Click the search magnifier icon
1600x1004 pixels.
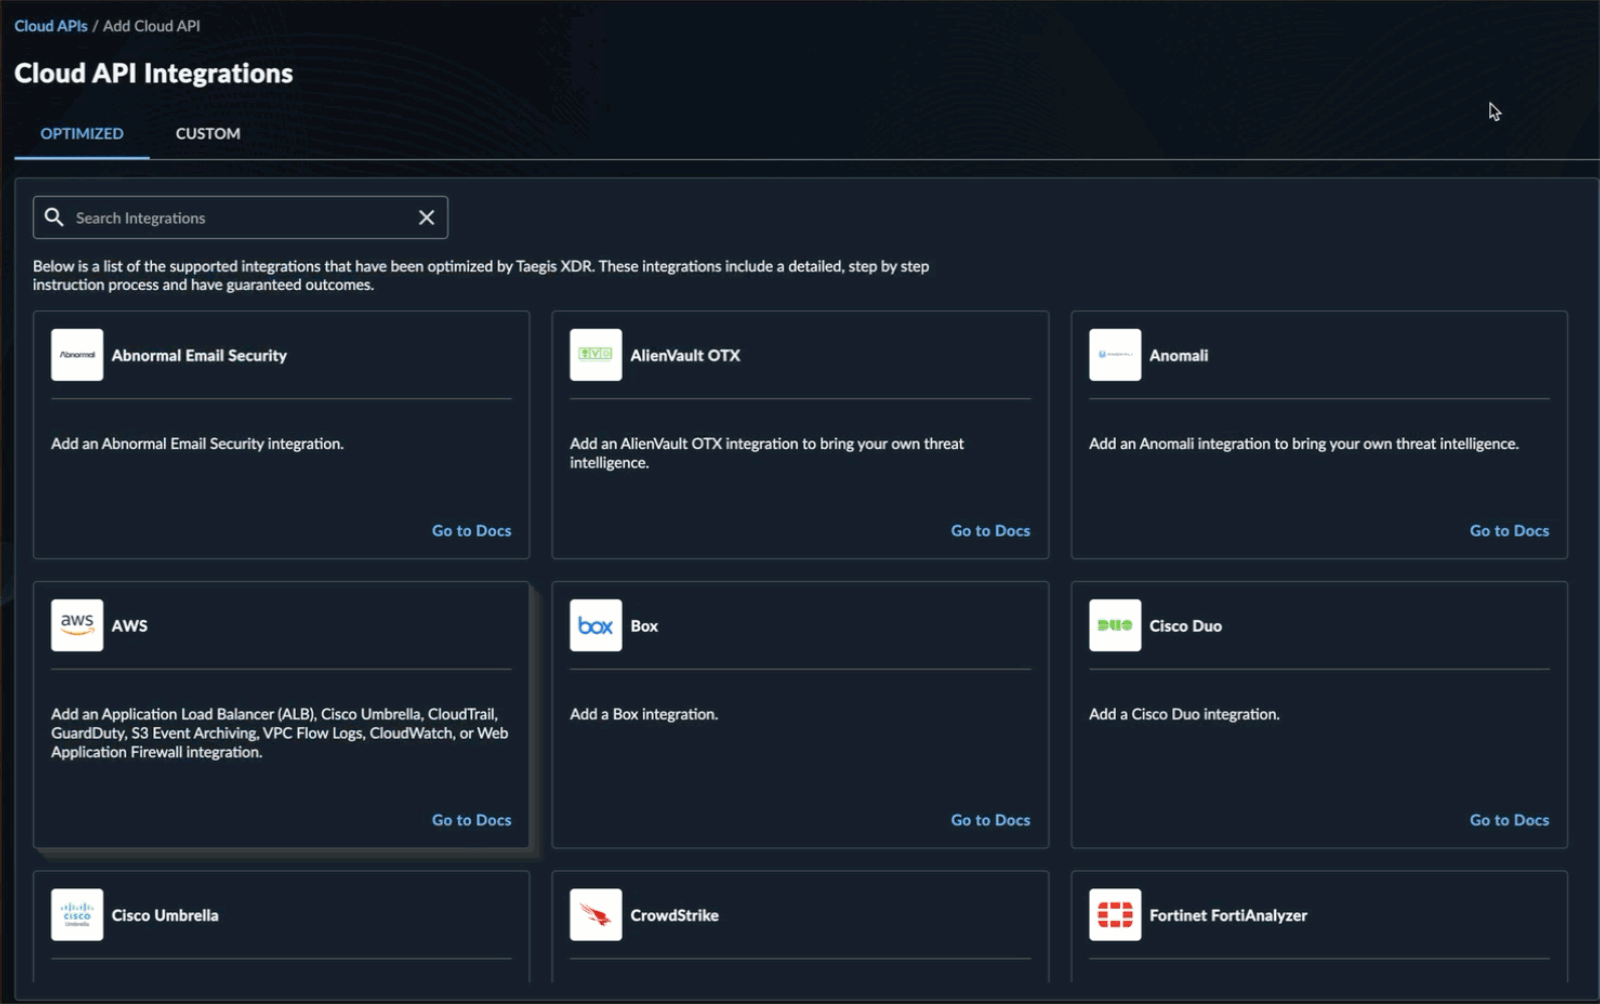[x=54, y=217]
